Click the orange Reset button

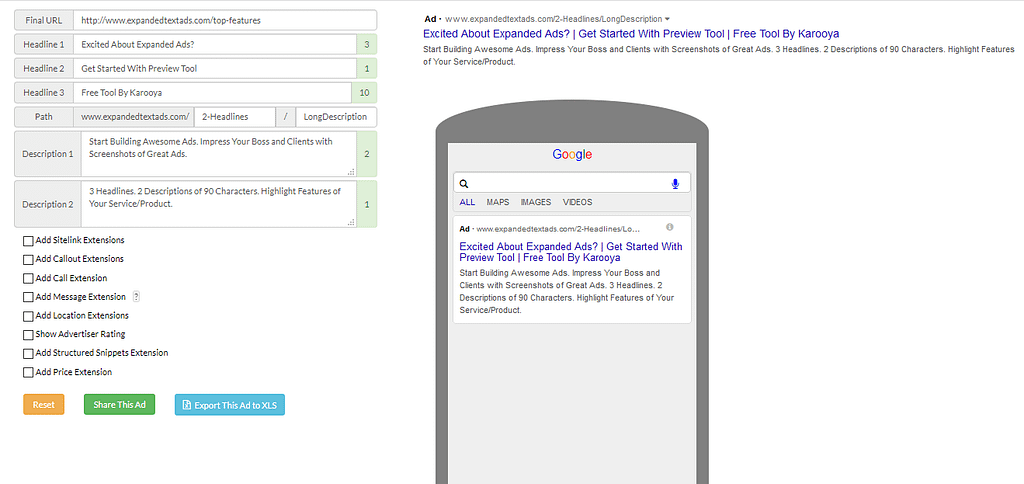tap(44, 405)
